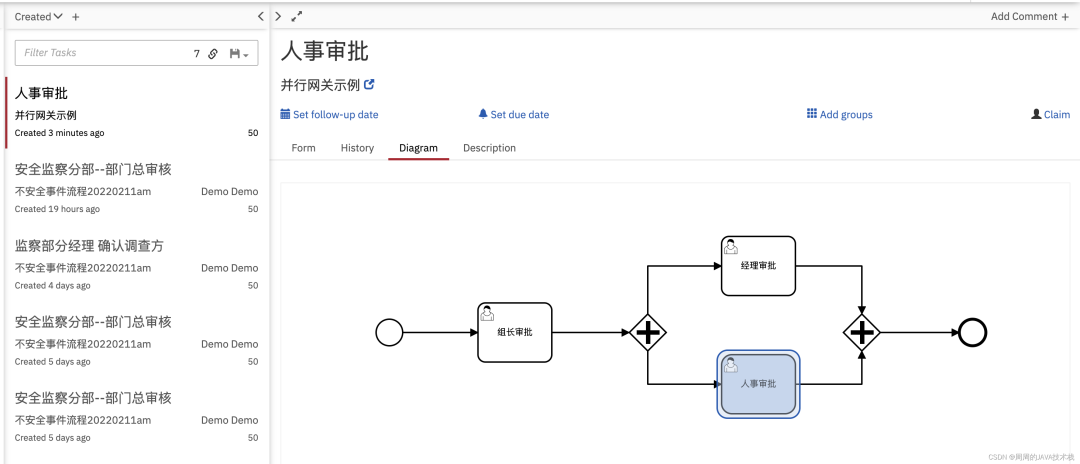Screen dimensions: 1080x464
Task: Click the first parallel gateway after 组长审批
Action: pyautogui.click(x=647, y=333)
